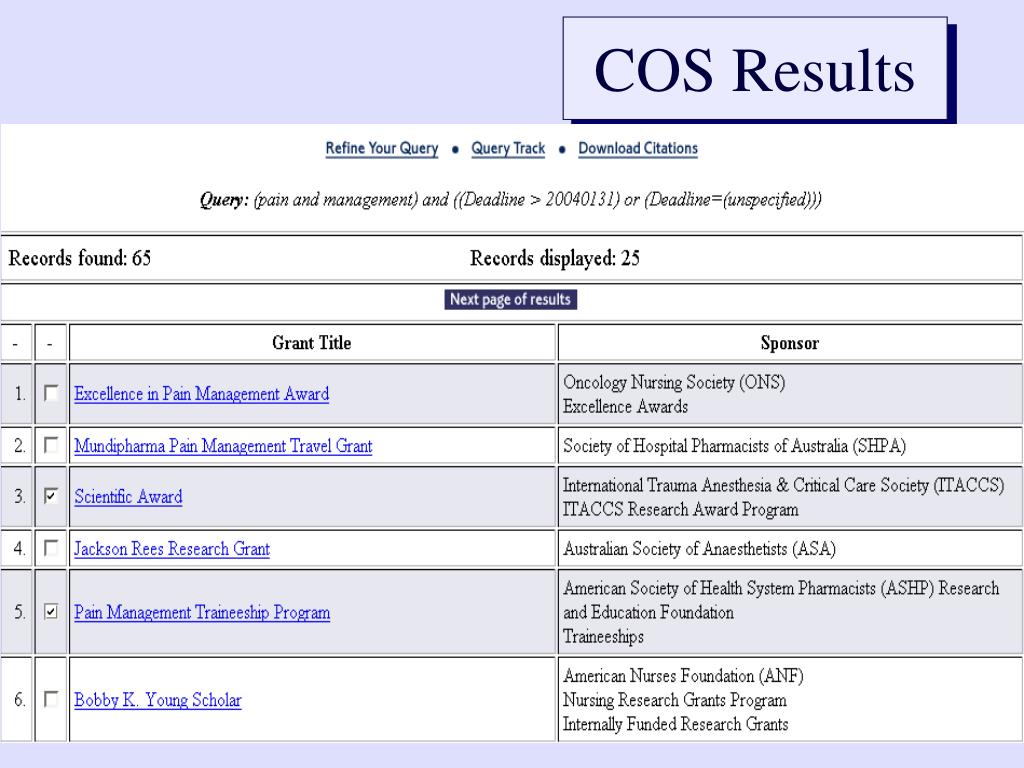Go to Next page of results

coord(510,299)
